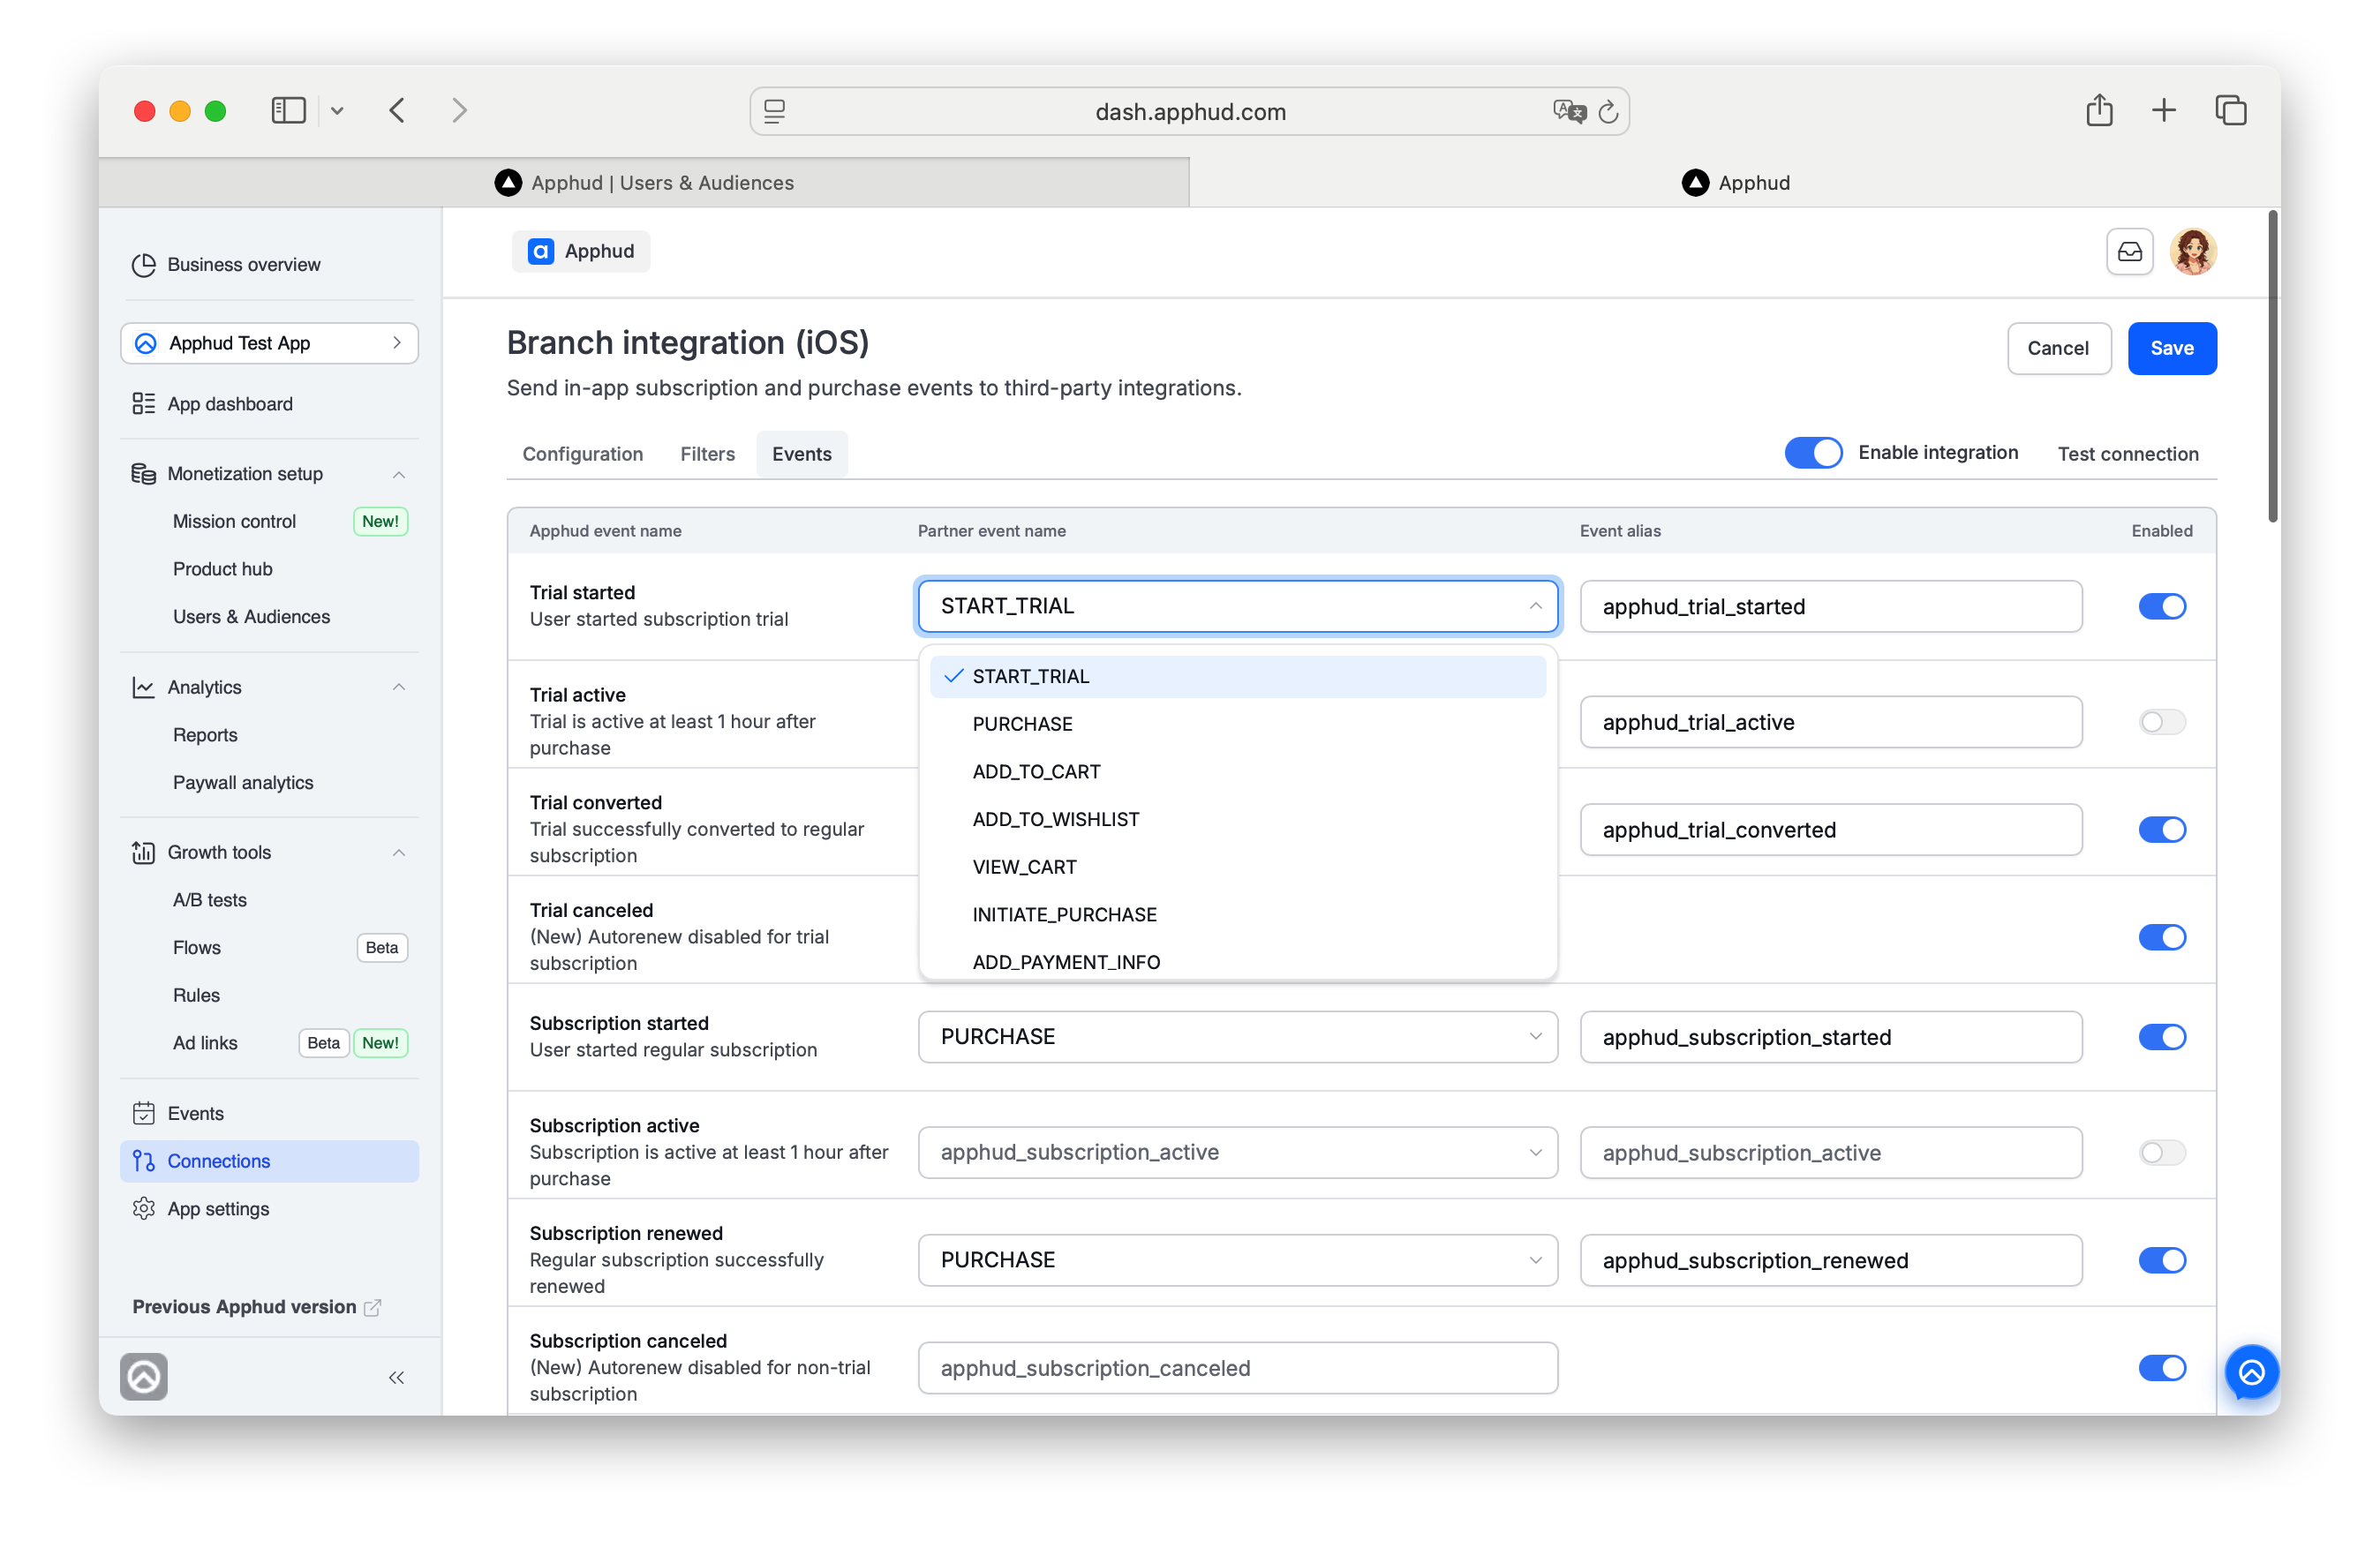Edit the apphud_subscription_canceled partner field
The image size is (2380, 1548).
coord(1237,1367)
